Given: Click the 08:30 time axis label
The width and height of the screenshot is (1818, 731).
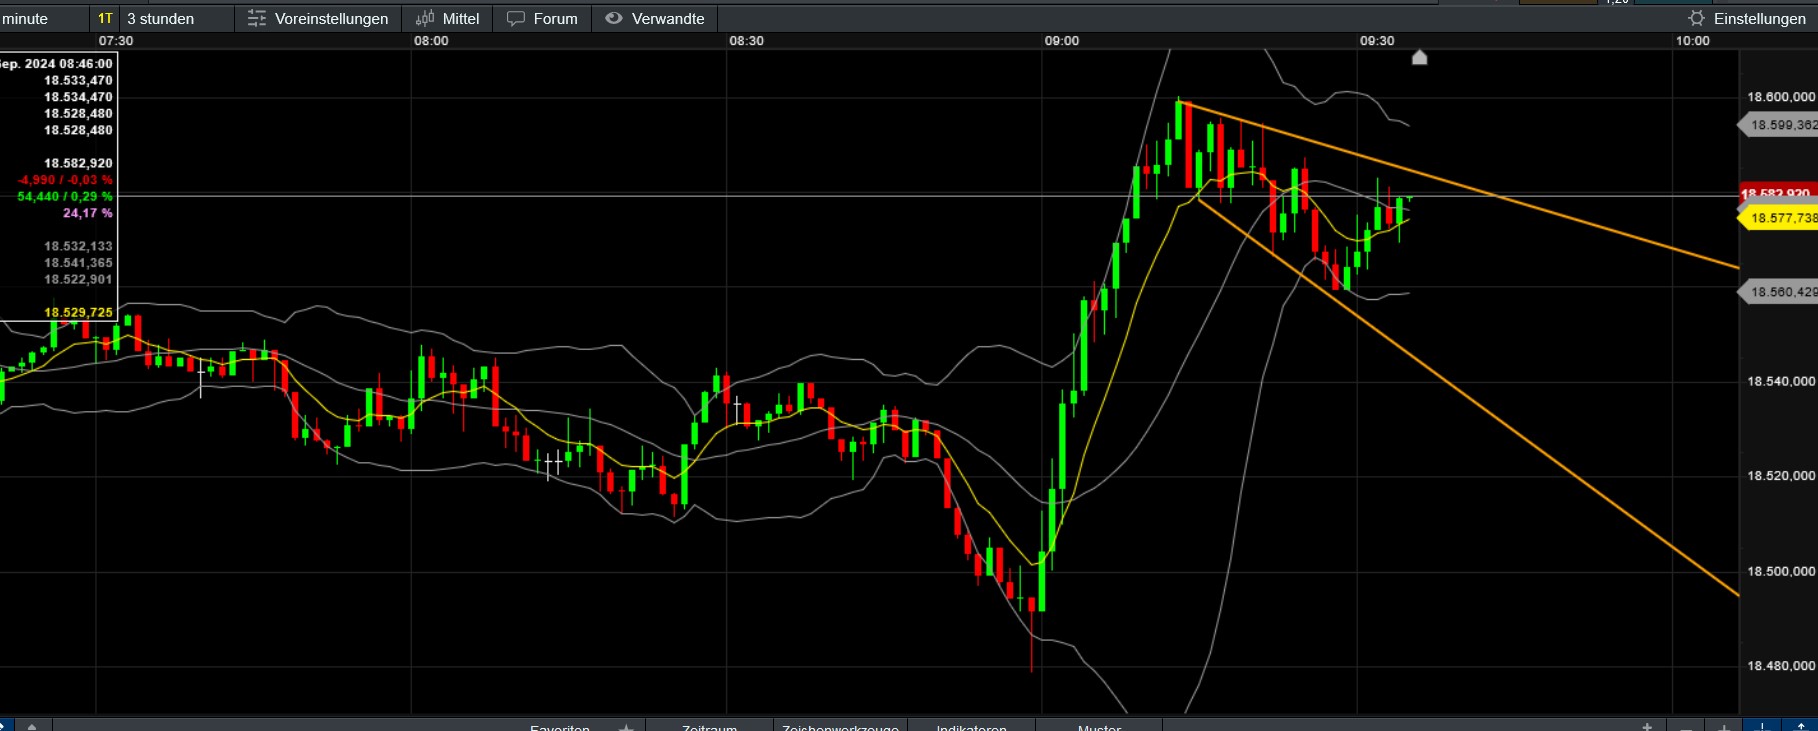Looking at the screenshot, I should pyautogui.click(x=746, y=41).
